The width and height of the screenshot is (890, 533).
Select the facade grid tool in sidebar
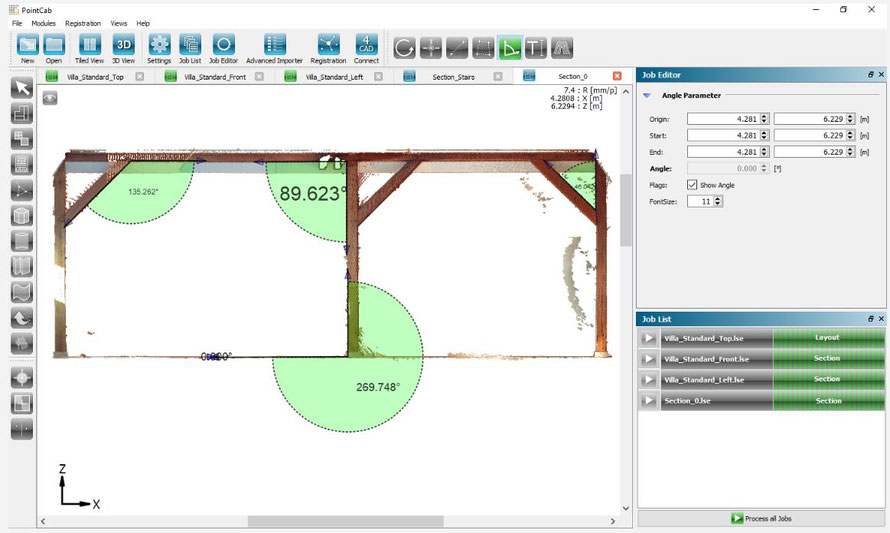pos(22,165)
